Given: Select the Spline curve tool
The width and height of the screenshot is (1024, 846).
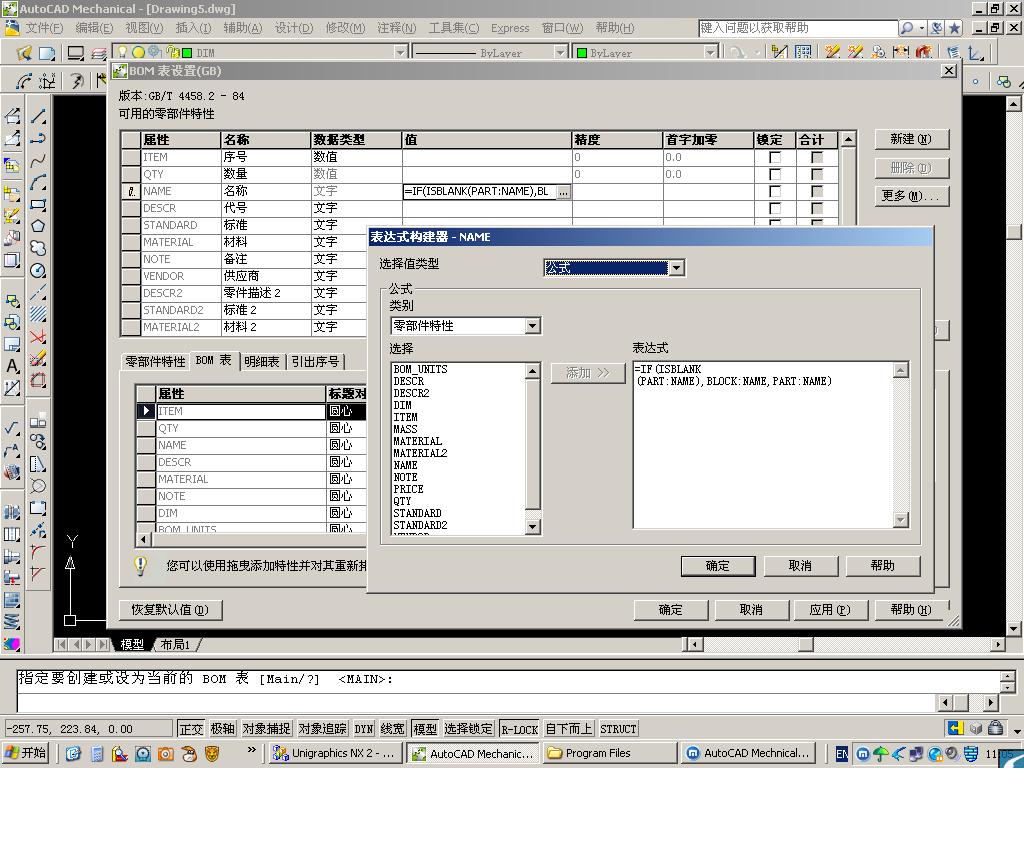Looking at the screenshot, I should 39,161.
